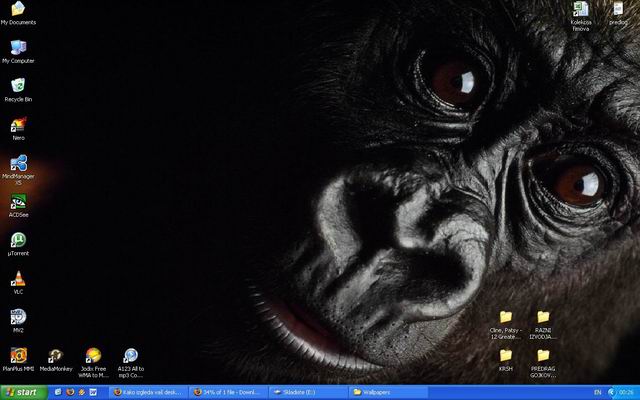Launch Firefox from the quick launch bar
640x400 pixels.
click(x=70, y=392)
